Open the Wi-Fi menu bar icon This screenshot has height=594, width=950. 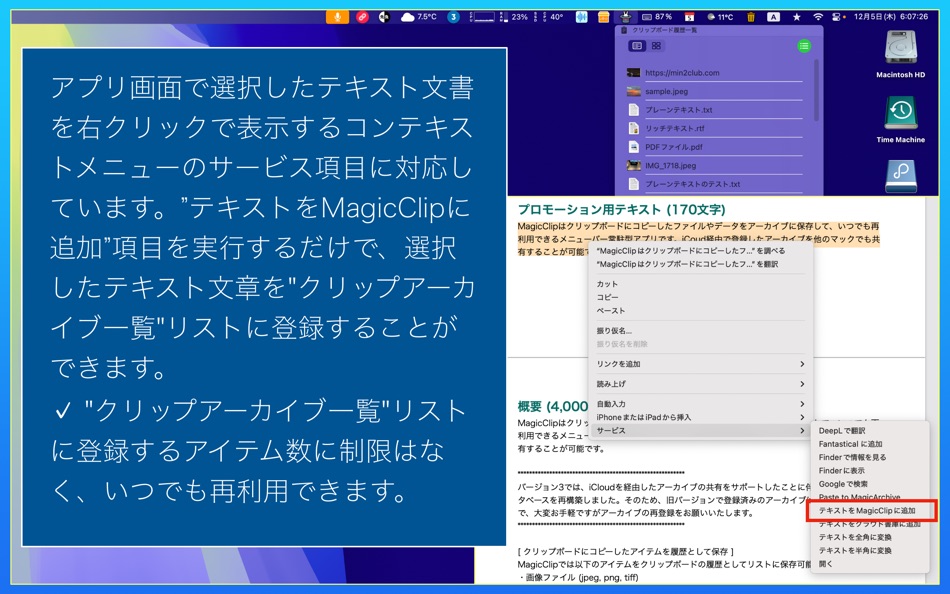tap(818, 17)
